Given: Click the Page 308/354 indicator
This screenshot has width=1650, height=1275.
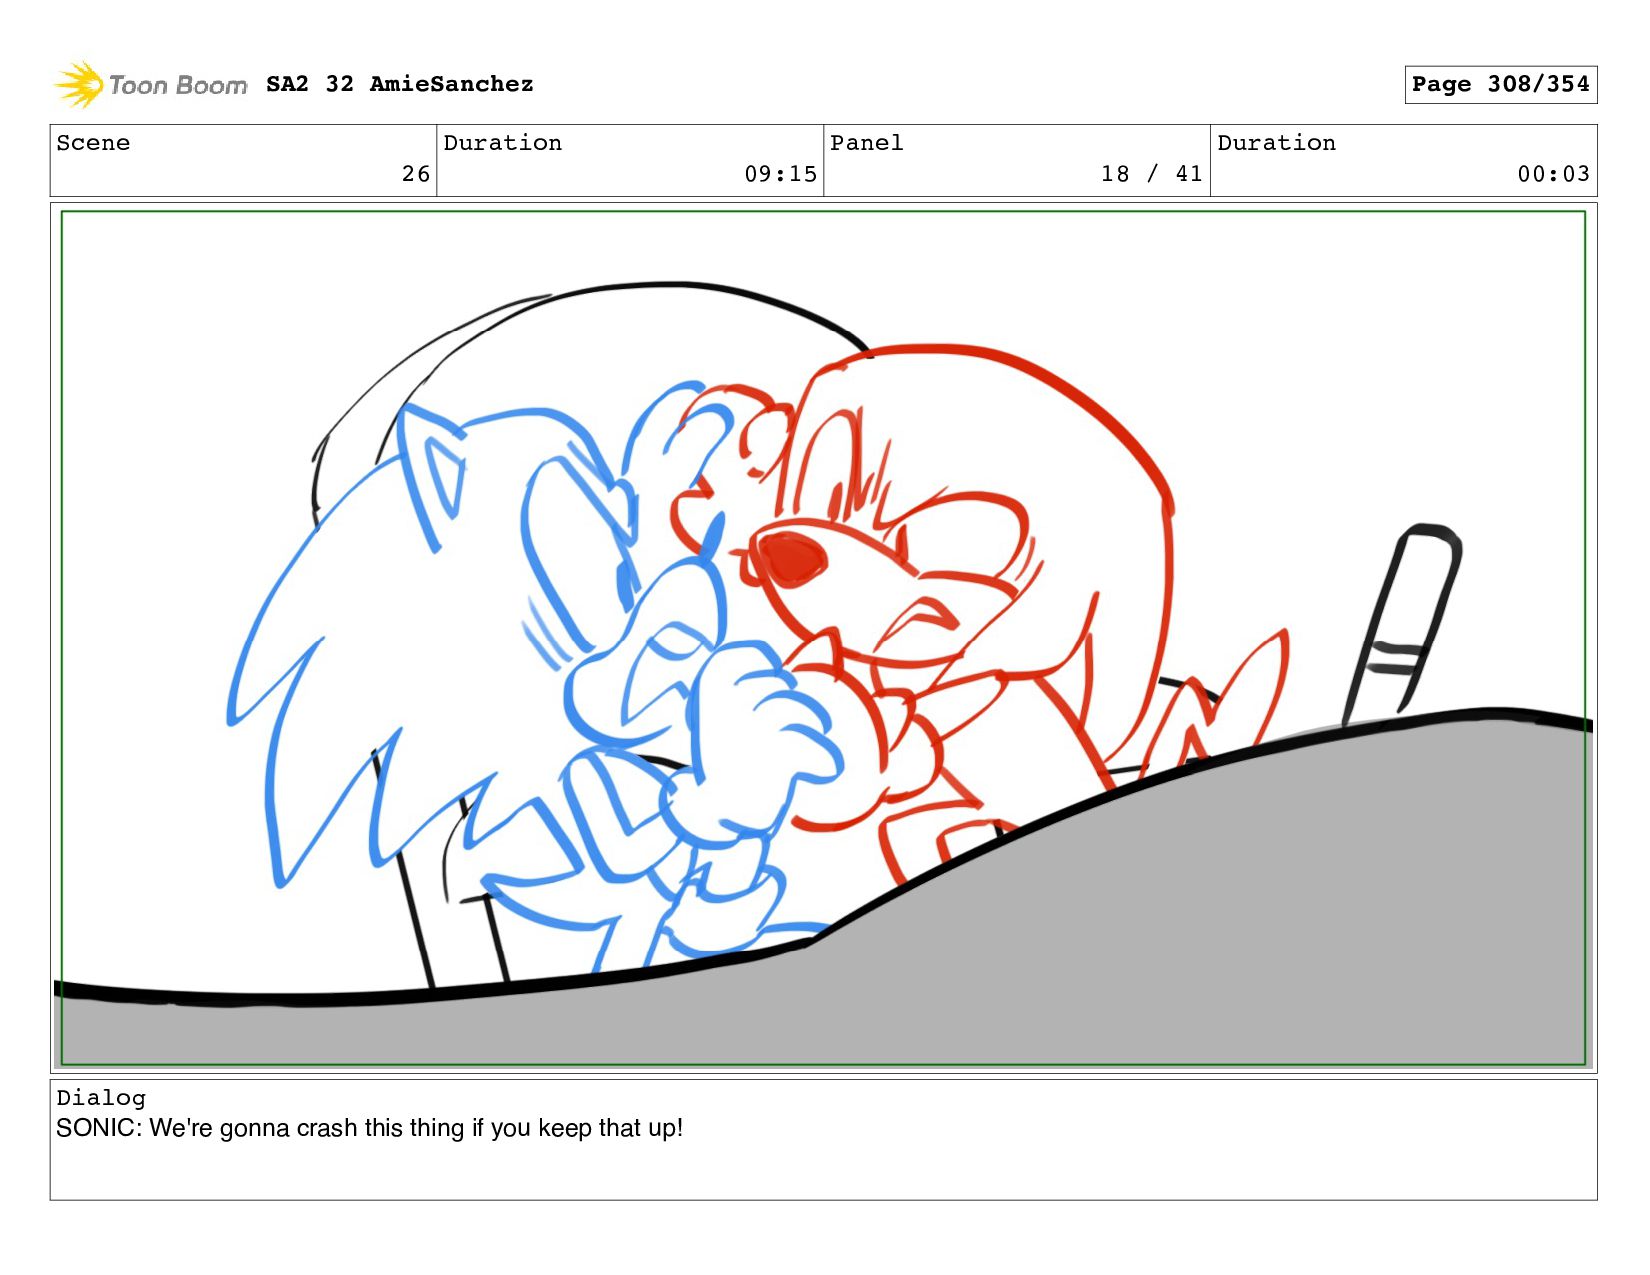Looking at the screenshot, I should pos(1500,84).
